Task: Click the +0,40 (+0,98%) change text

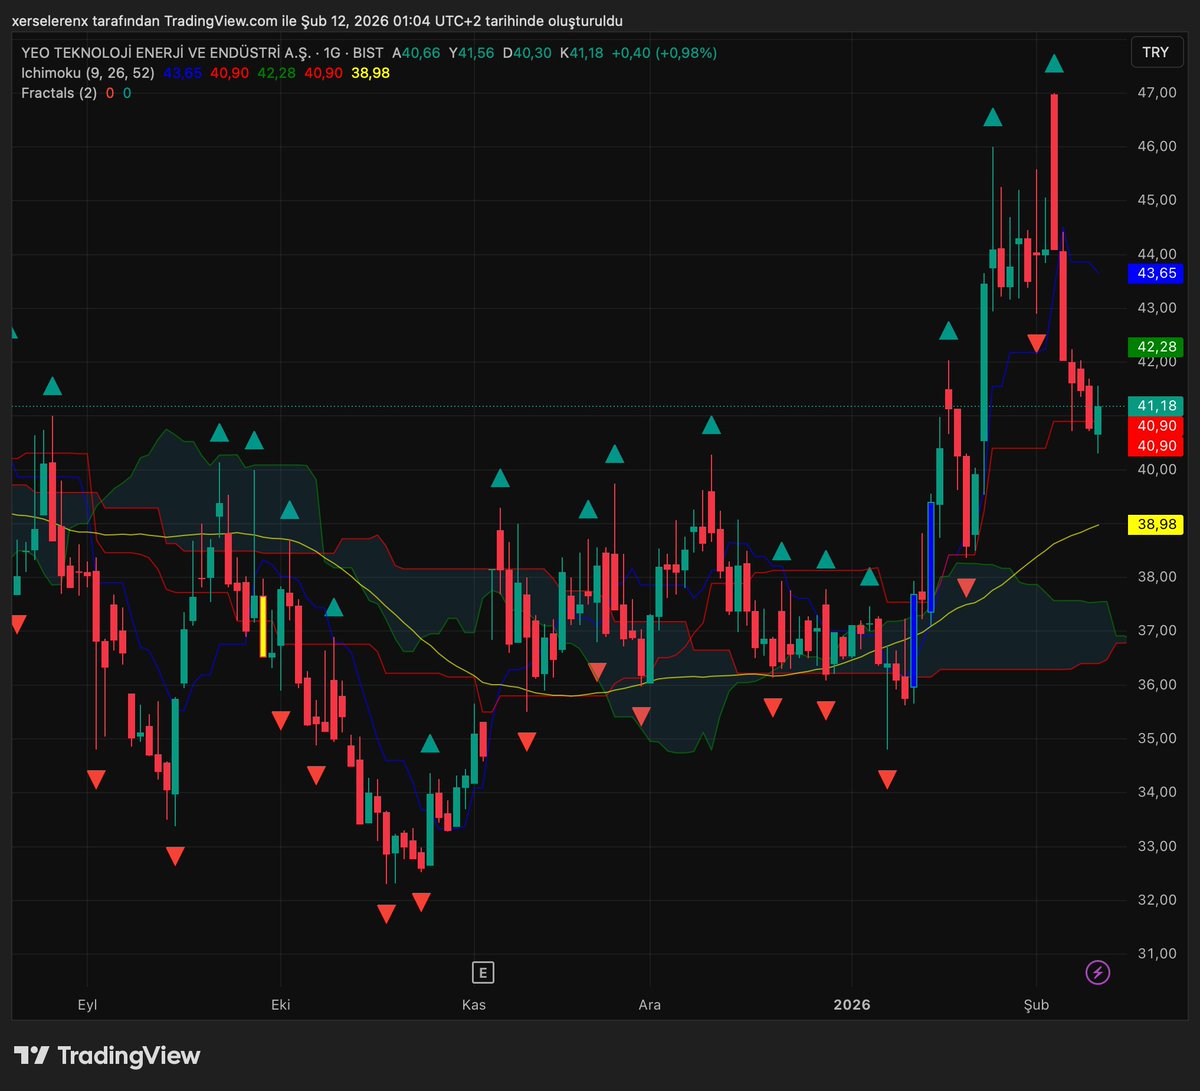Action: (664, 53)
